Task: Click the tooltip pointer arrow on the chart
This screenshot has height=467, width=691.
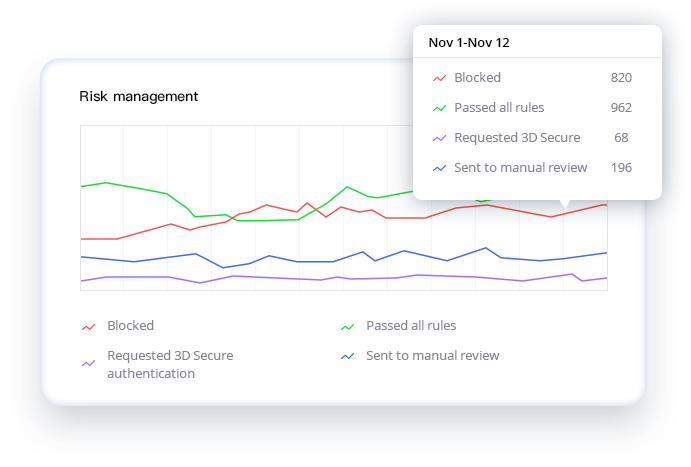Action: pyautogui.click(x=564, y=204)
